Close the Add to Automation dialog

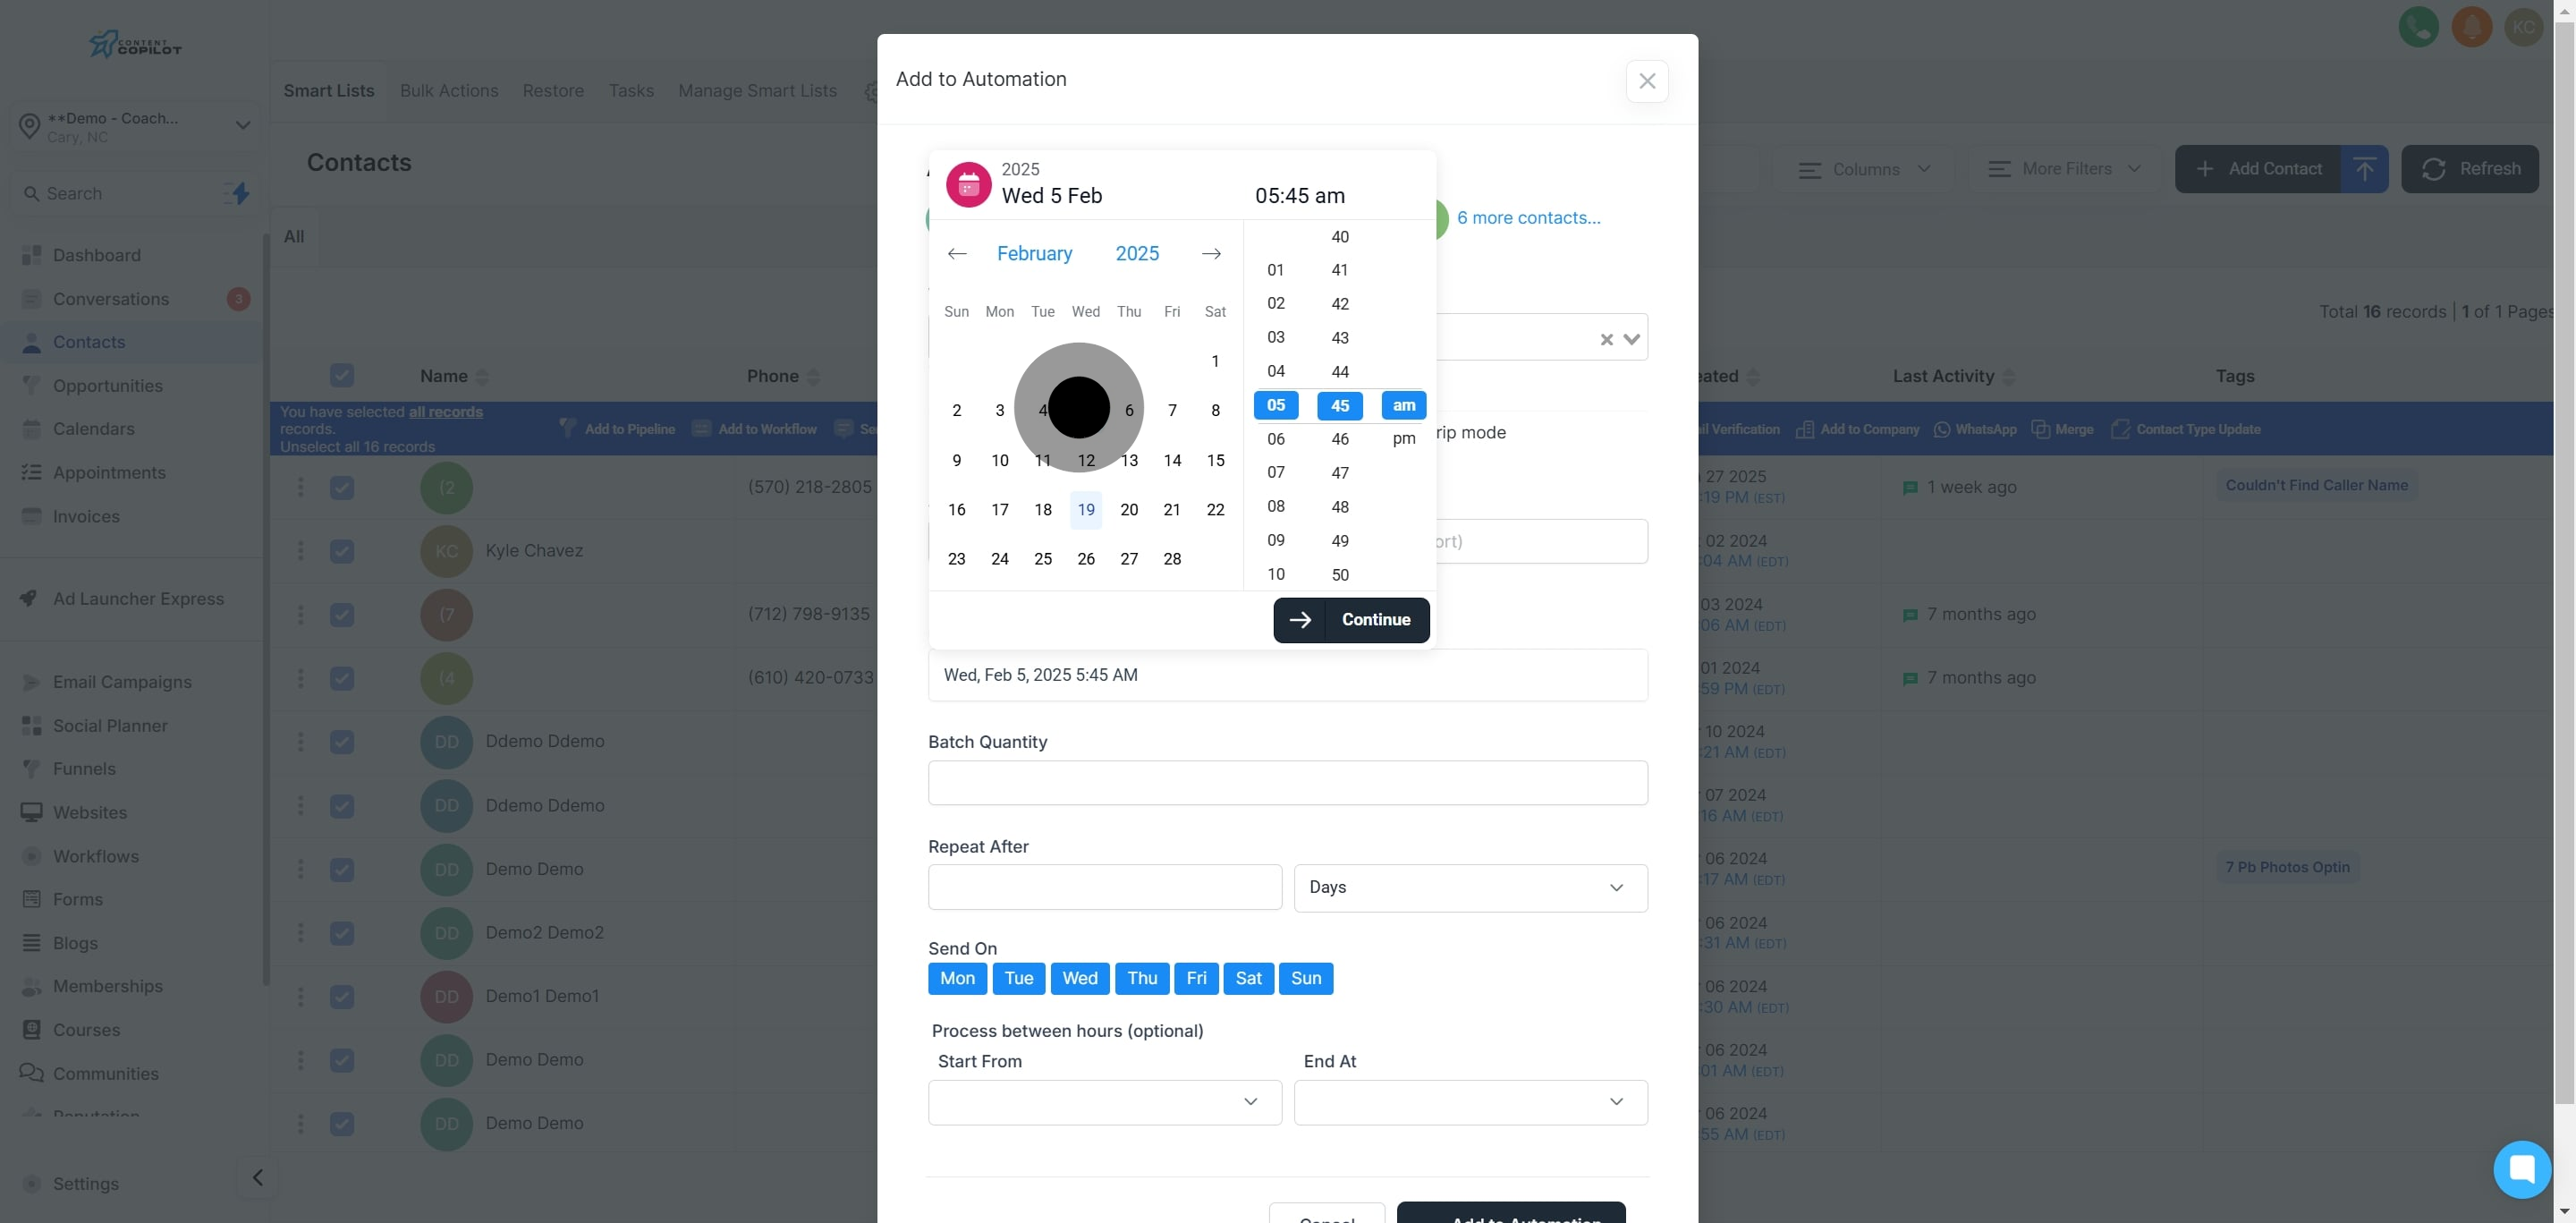(1647, 81)
